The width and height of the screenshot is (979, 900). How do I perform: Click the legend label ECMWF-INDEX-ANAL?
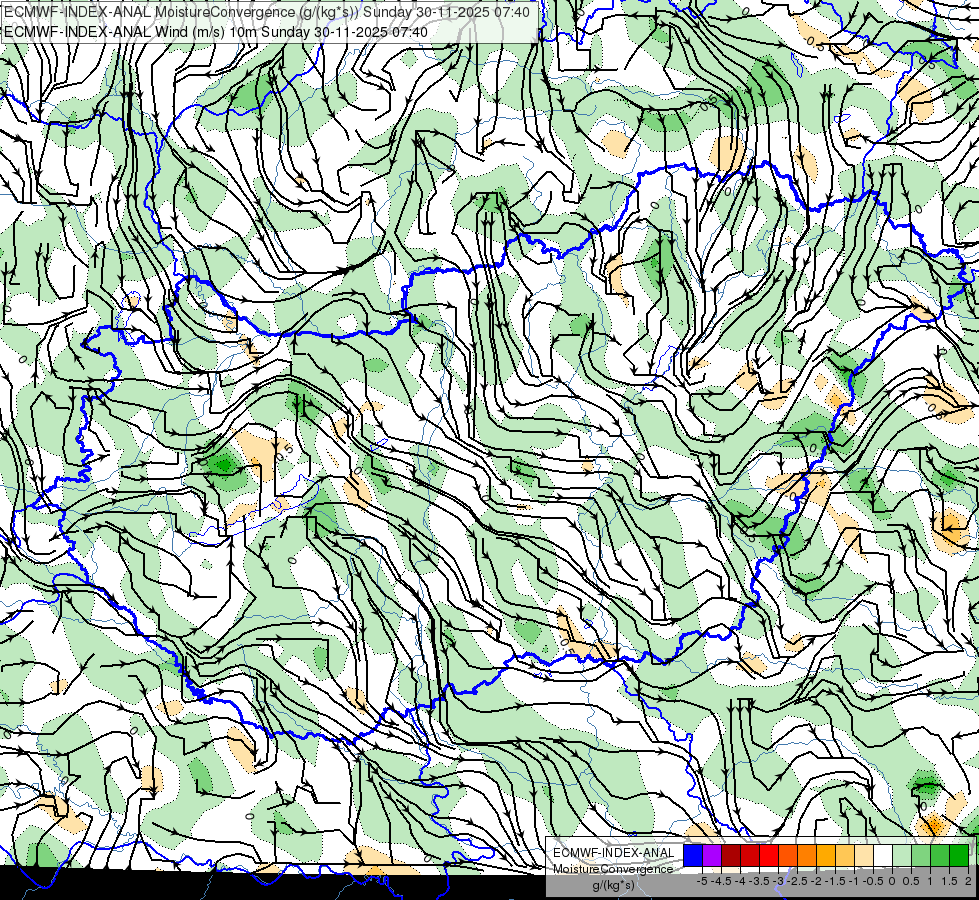point(614,853)
